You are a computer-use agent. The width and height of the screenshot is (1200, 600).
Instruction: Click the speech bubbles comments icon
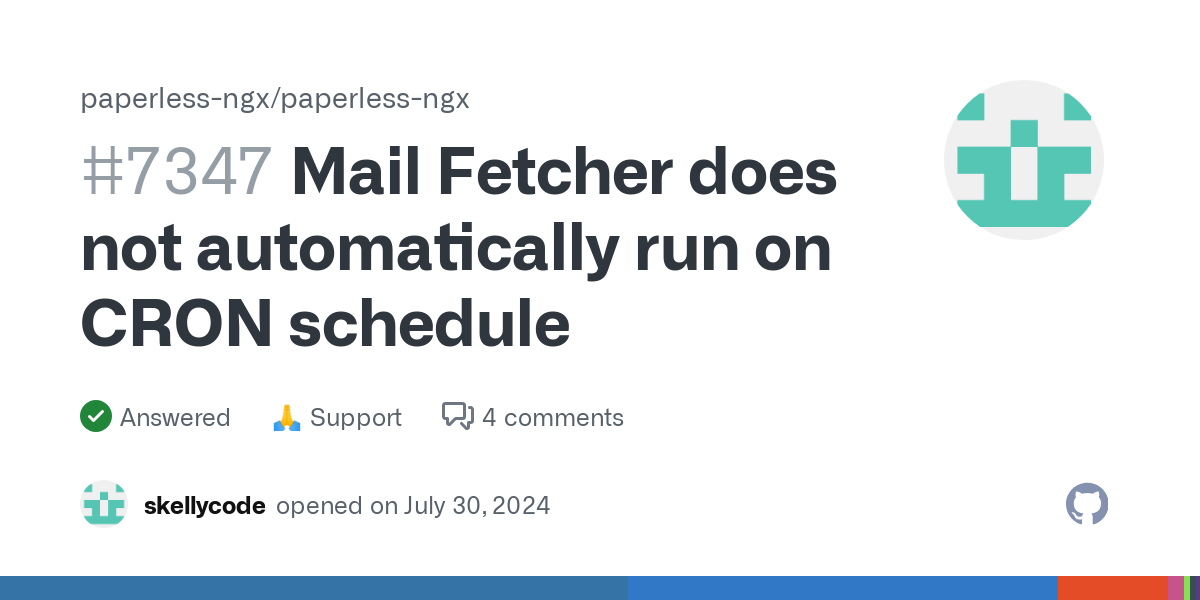[458, 416]
